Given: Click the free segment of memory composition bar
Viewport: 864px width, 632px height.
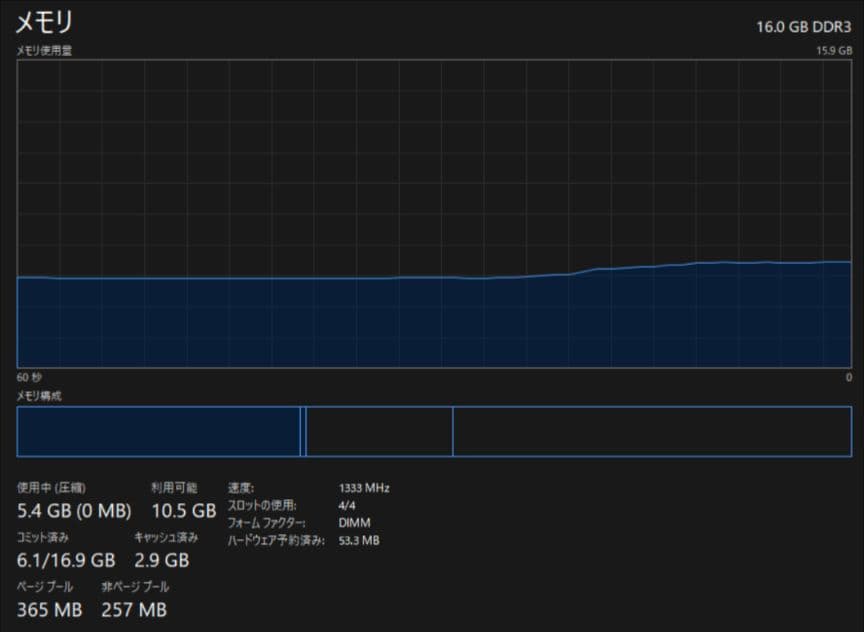Looking at the screenshot, I should [x=651, y=432].
